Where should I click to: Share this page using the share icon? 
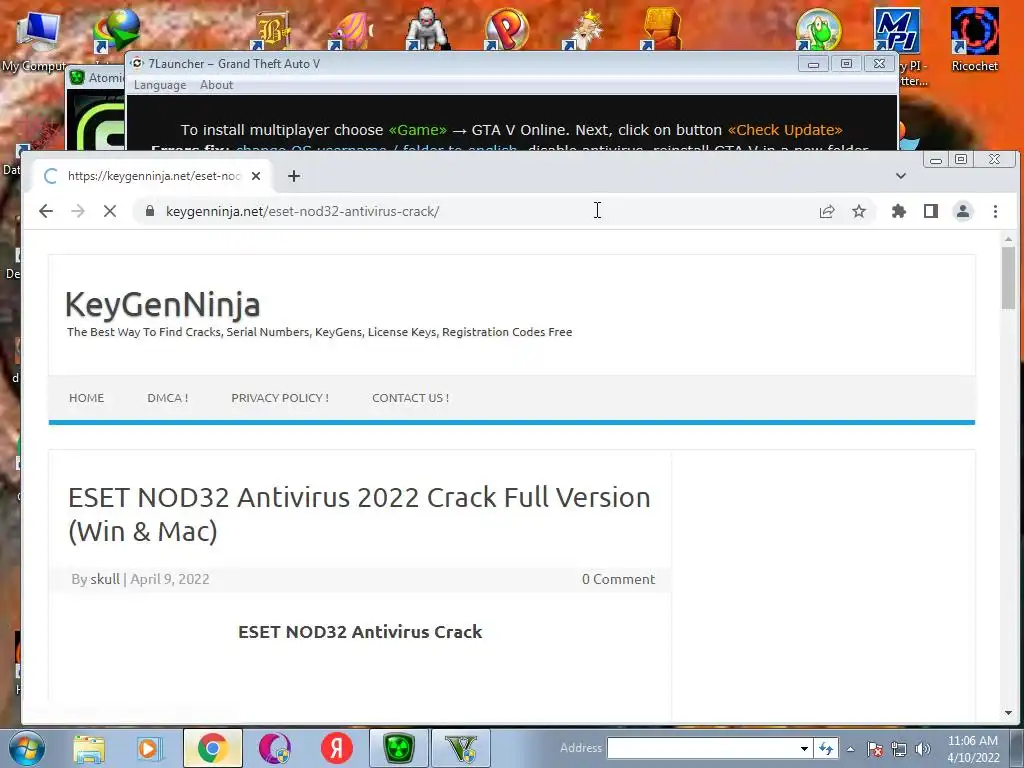click(827, 211)
